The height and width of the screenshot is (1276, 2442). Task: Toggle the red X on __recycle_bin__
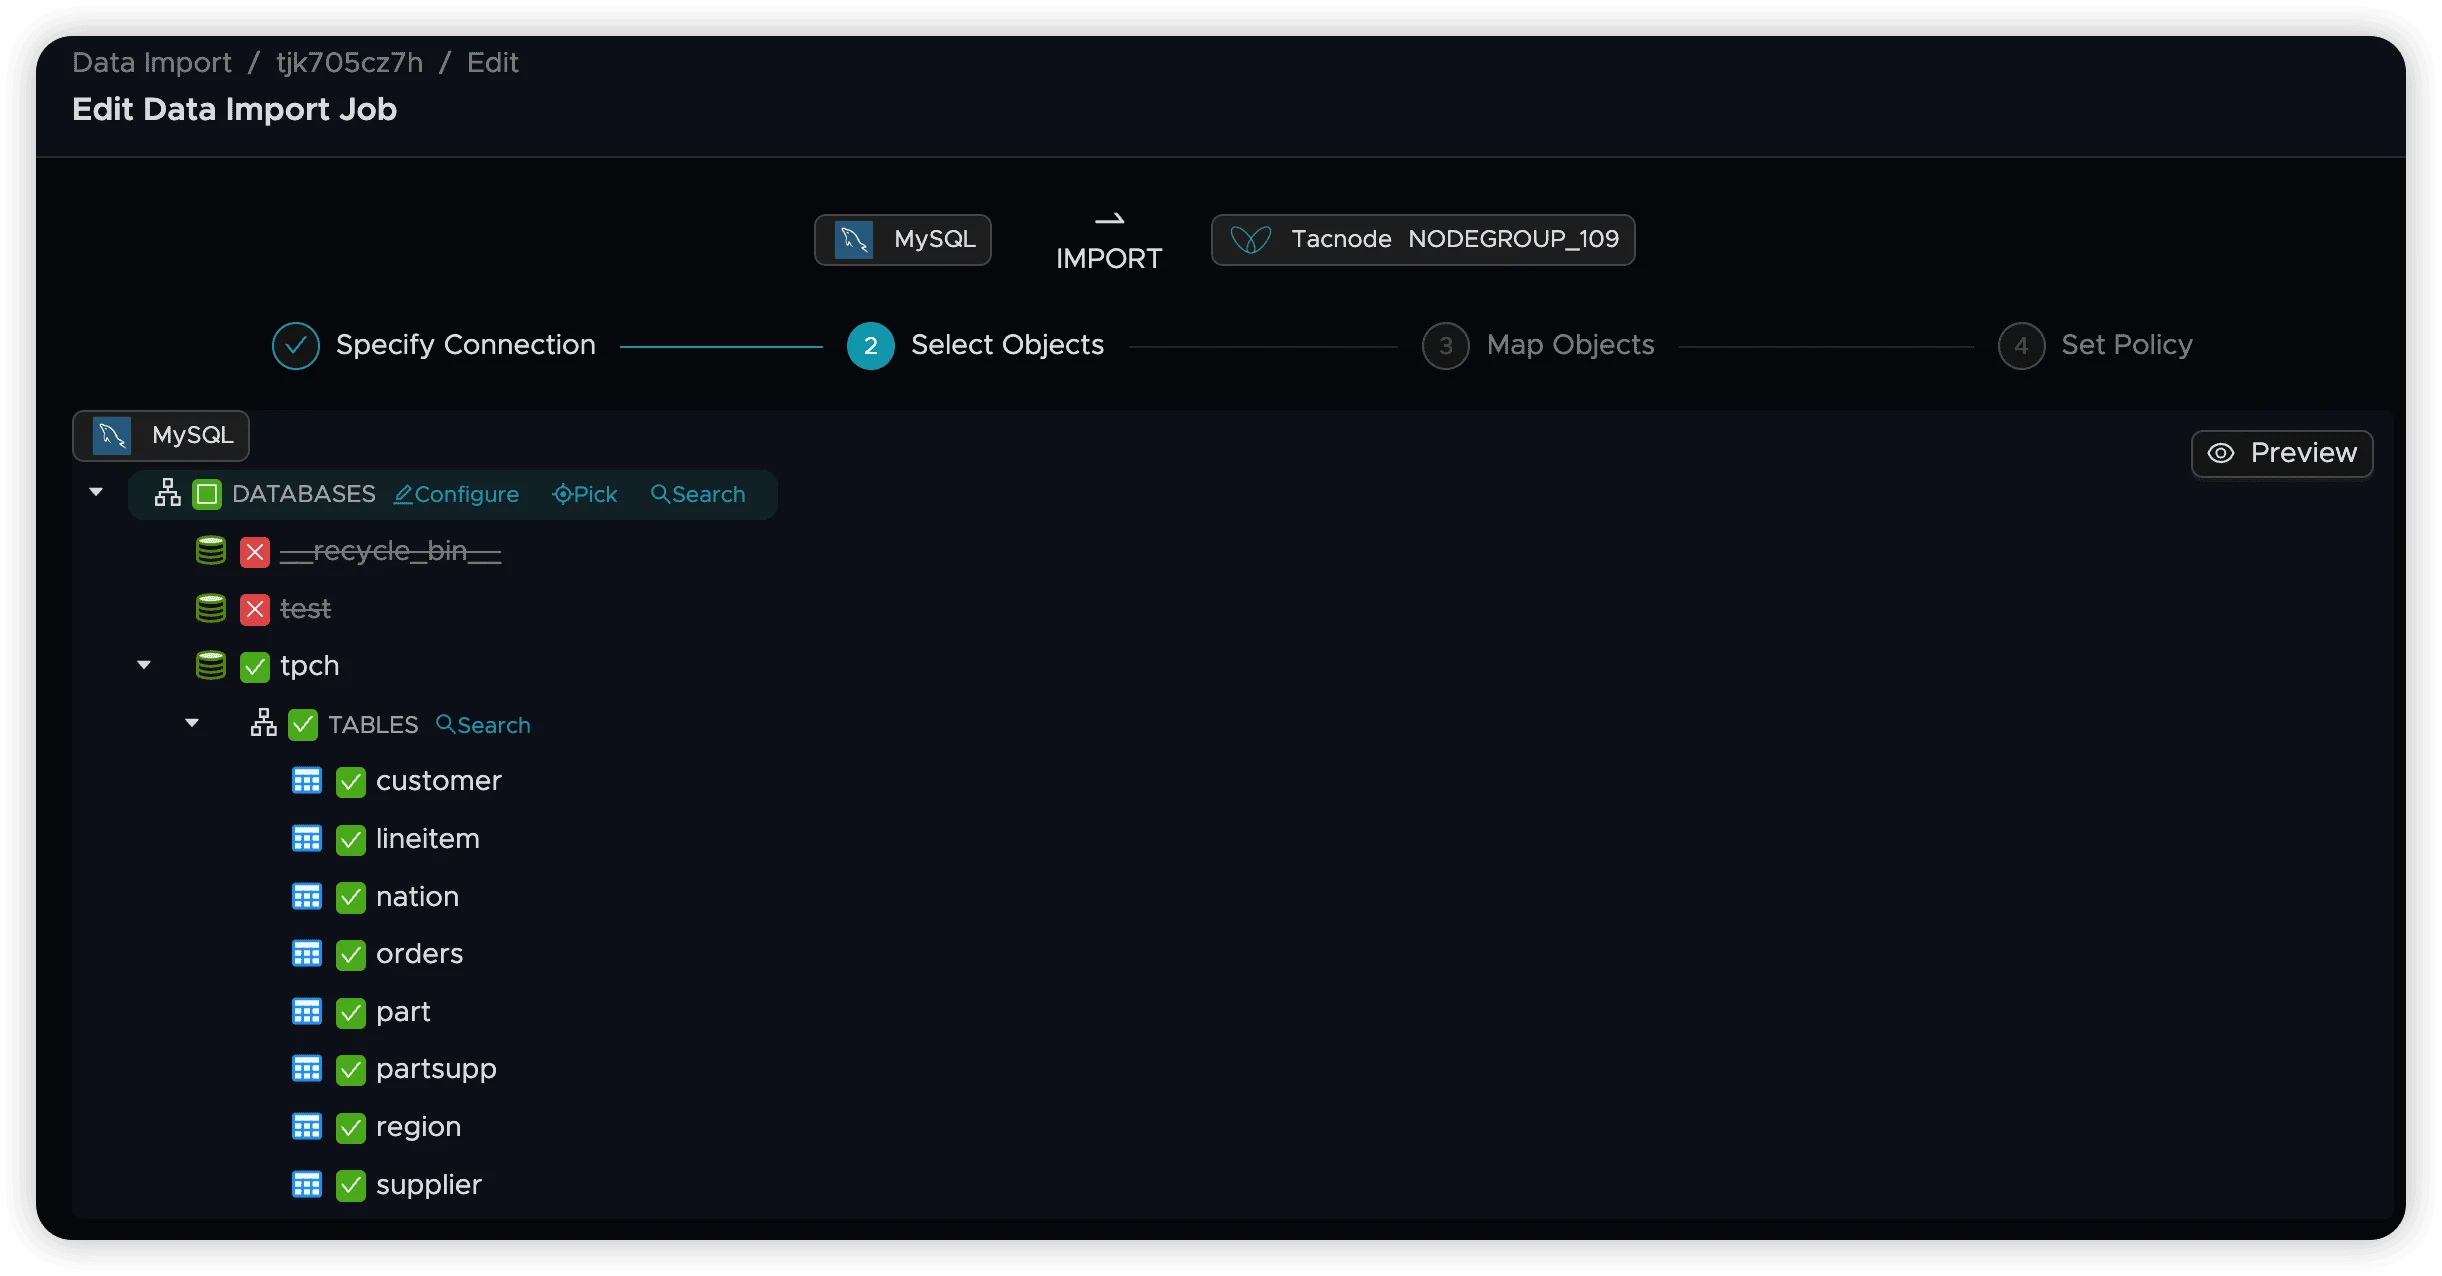point(255,552)
